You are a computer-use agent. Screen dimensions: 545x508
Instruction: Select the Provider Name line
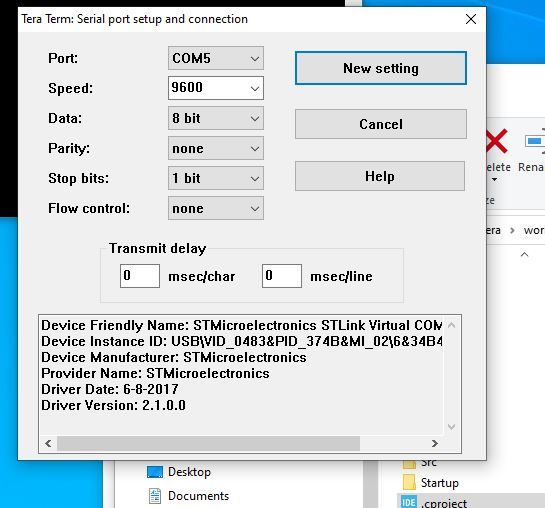[155, 374]
